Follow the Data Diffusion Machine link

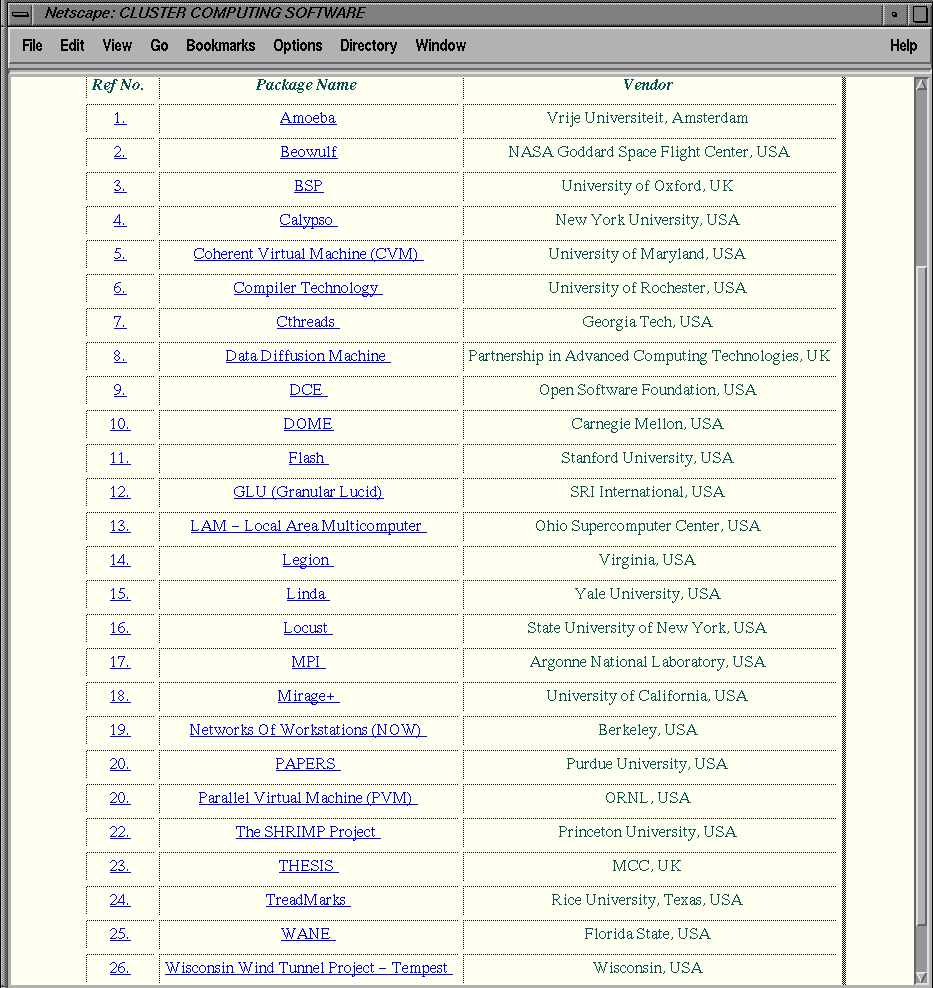tap(308, 356)
